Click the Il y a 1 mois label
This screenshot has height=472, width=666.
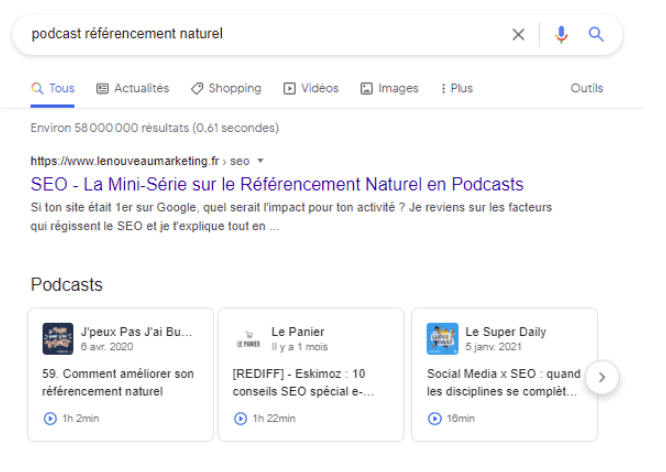pyautogui.click(x=299, y=347)
